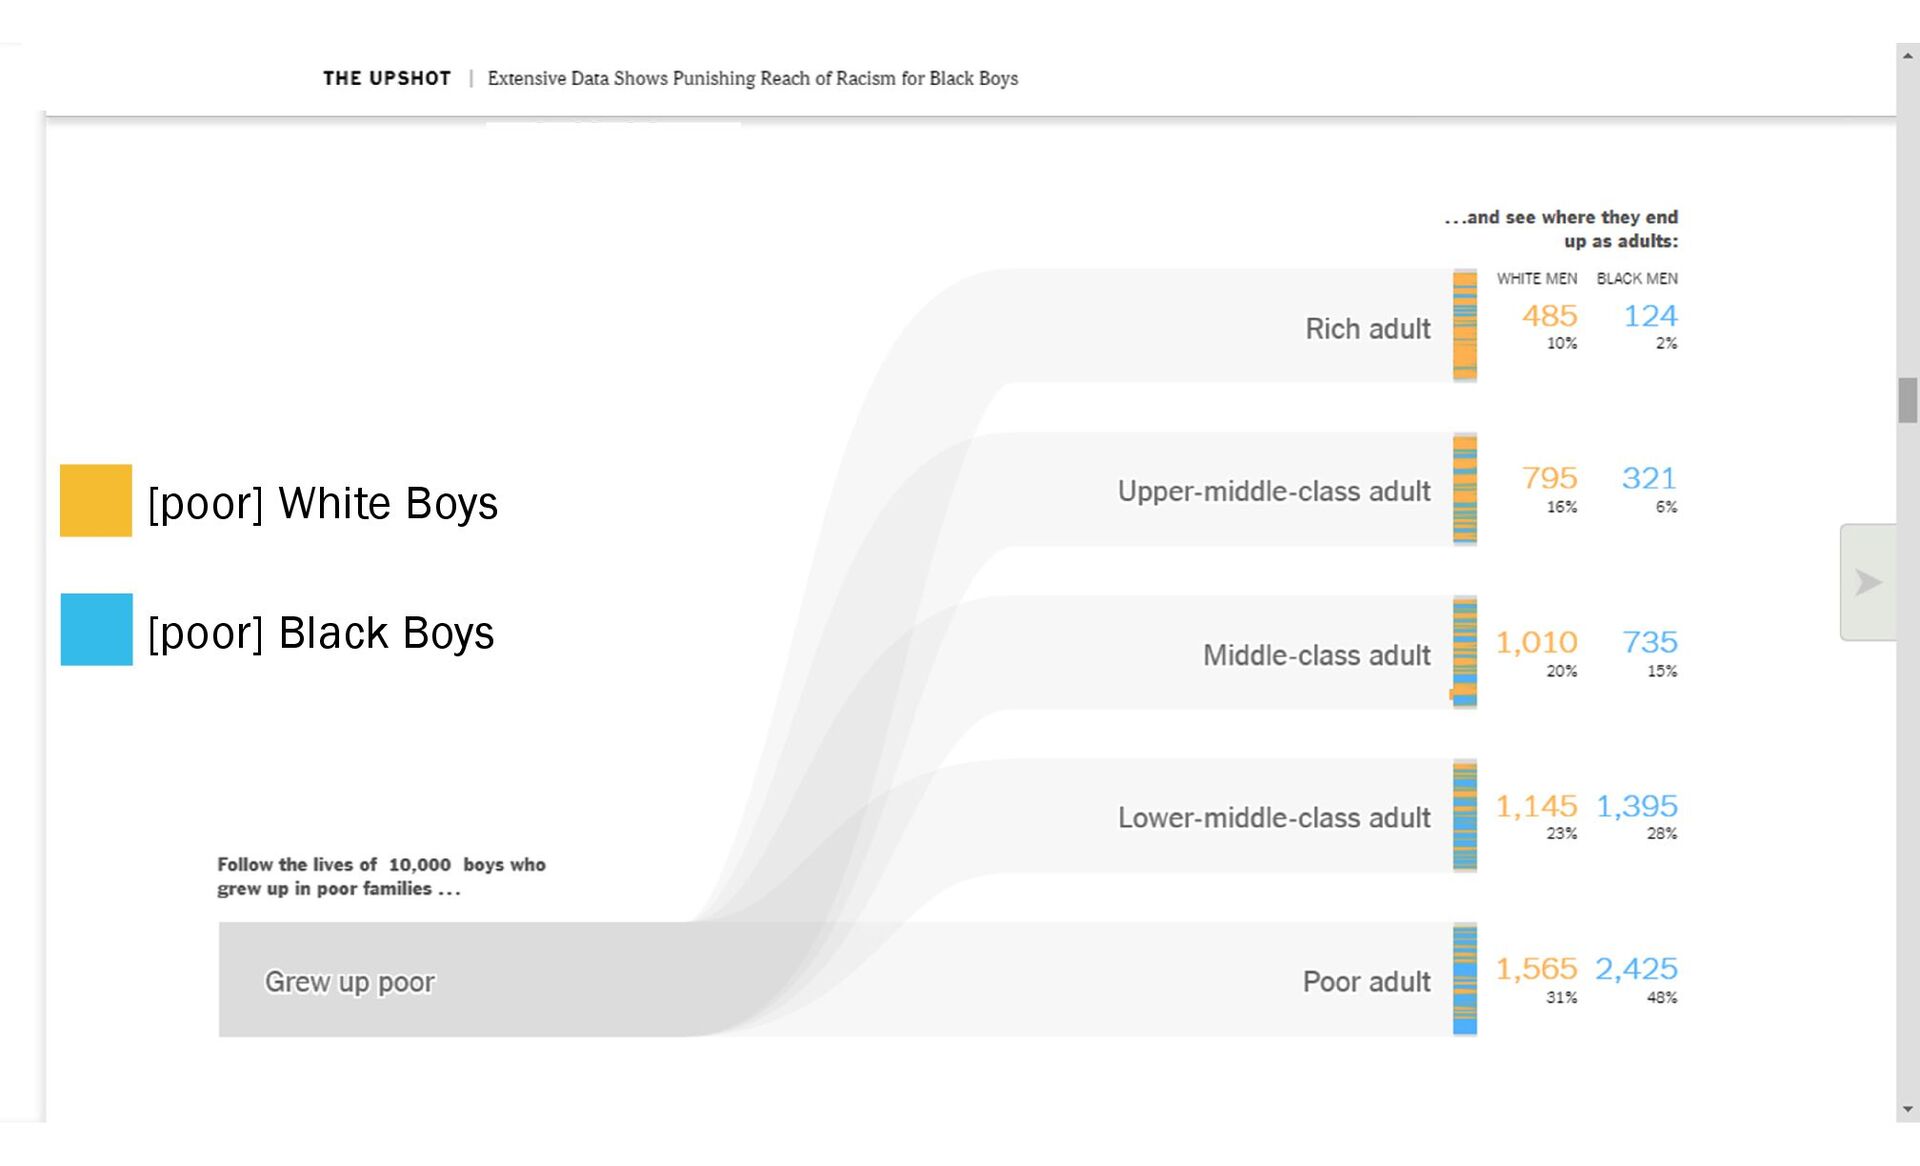Image resolution: width=1920 pixels, height=1166 pixels.
Task: Click the blue Black Boys legend swatch
Action: point(96,630)
